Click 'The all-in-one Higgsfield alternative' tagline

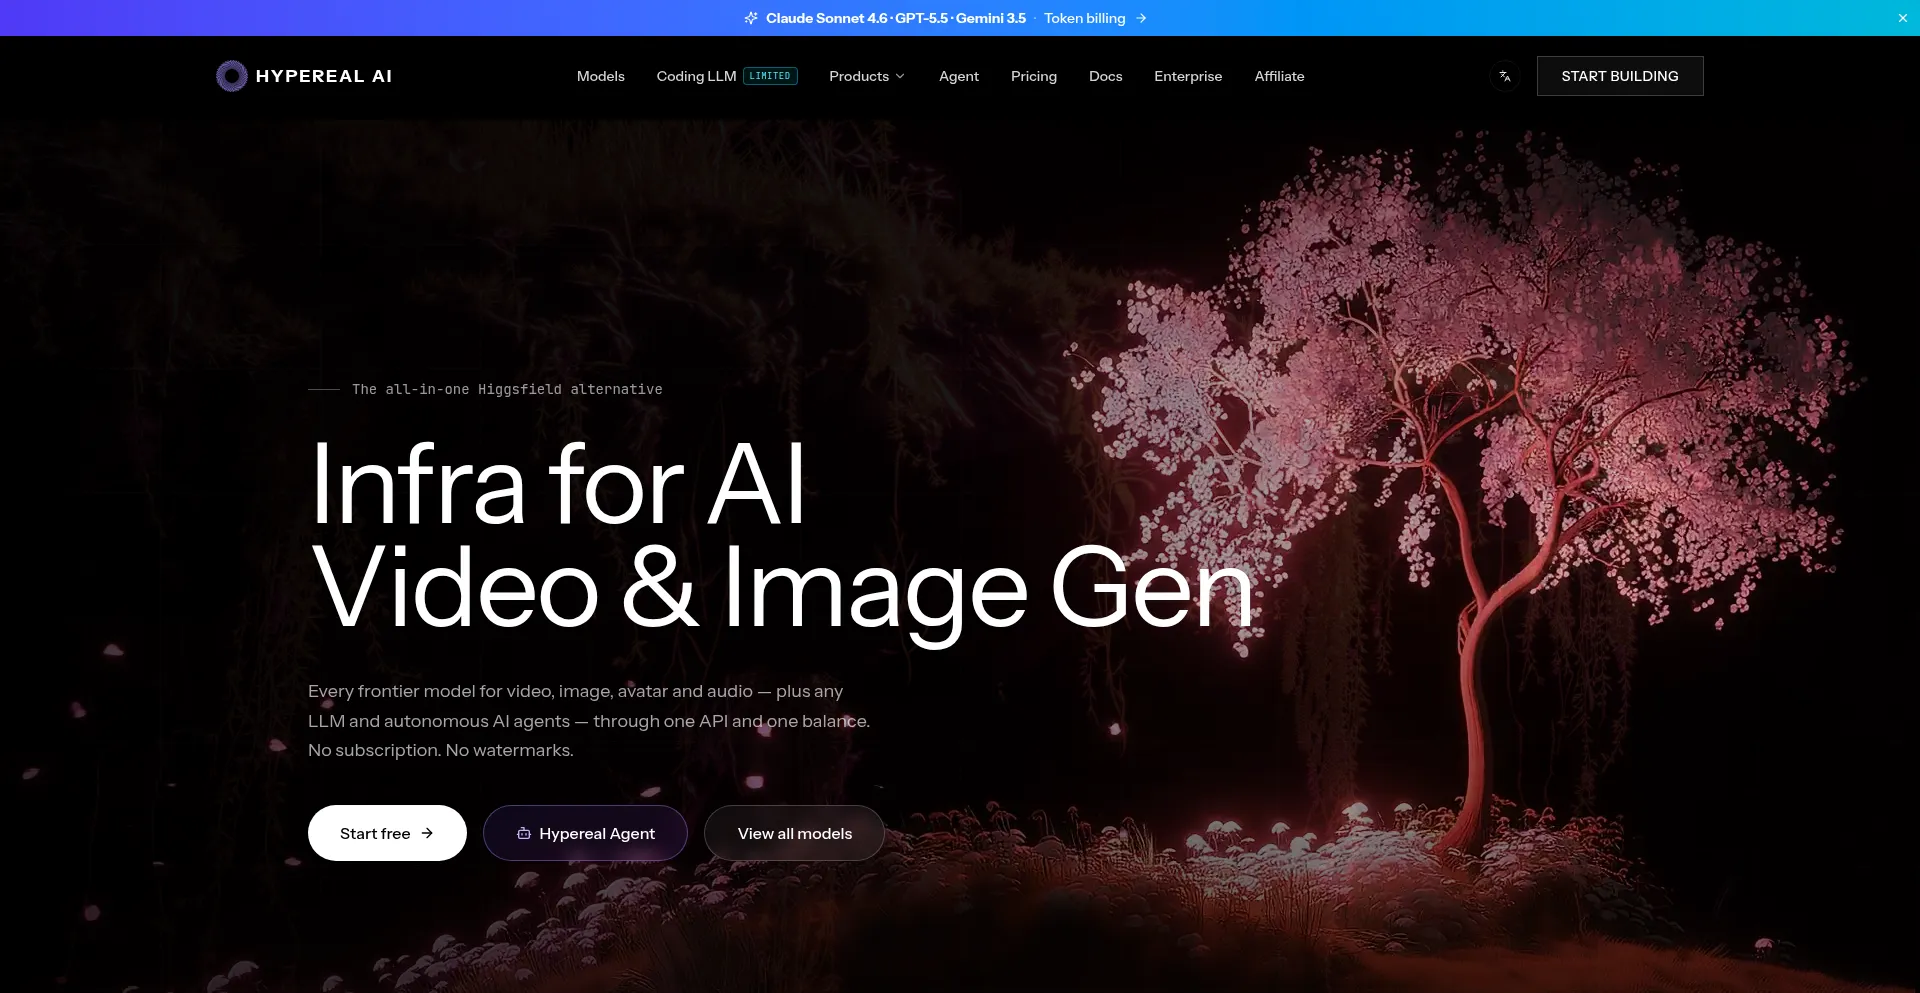coord(507,389)
